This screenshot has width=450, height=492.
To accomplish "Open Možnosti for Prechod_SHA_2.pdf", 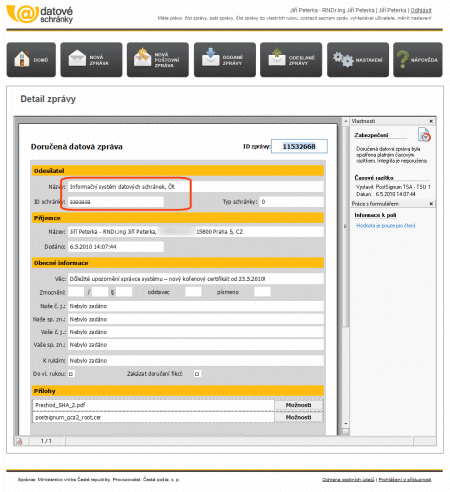I will 299,405.
